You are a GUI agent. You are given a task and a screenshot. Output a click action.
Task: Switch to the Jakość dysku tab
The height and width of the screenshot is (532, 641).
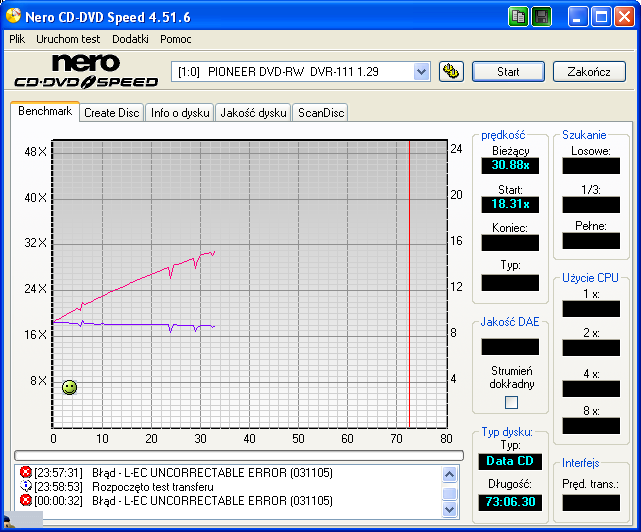pyautogui.click(x=253, y=113)
